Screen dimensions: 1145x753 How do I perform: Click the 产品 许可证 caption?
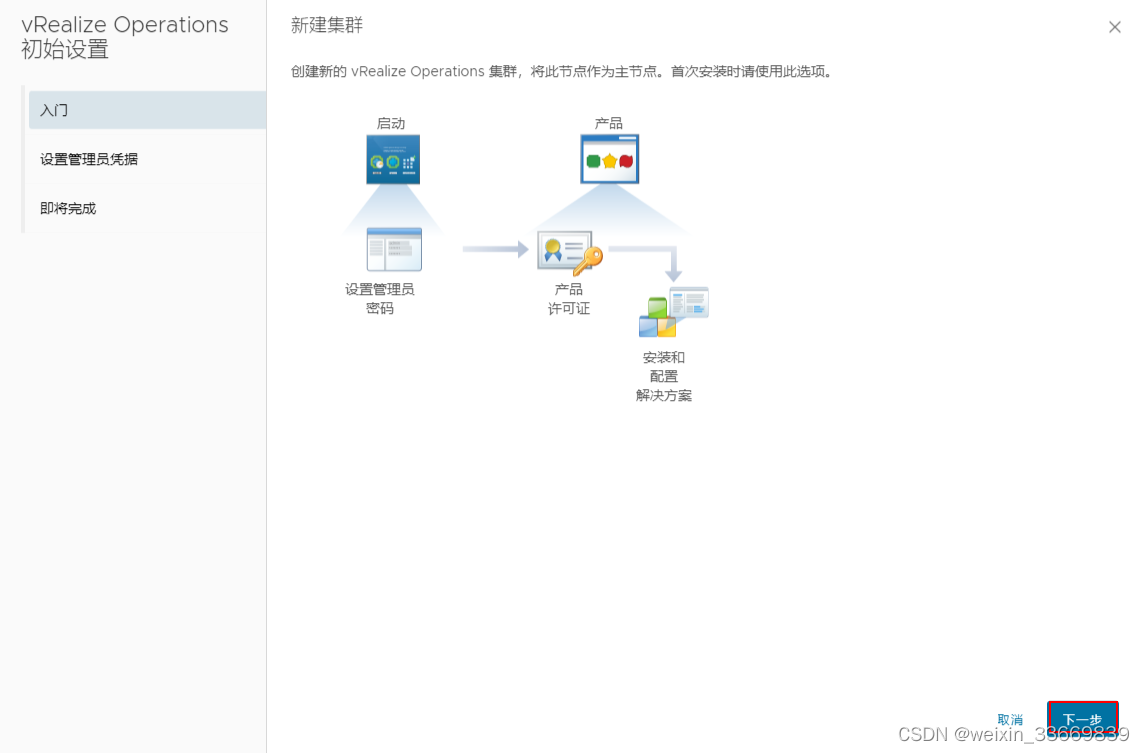pos(569,299)
